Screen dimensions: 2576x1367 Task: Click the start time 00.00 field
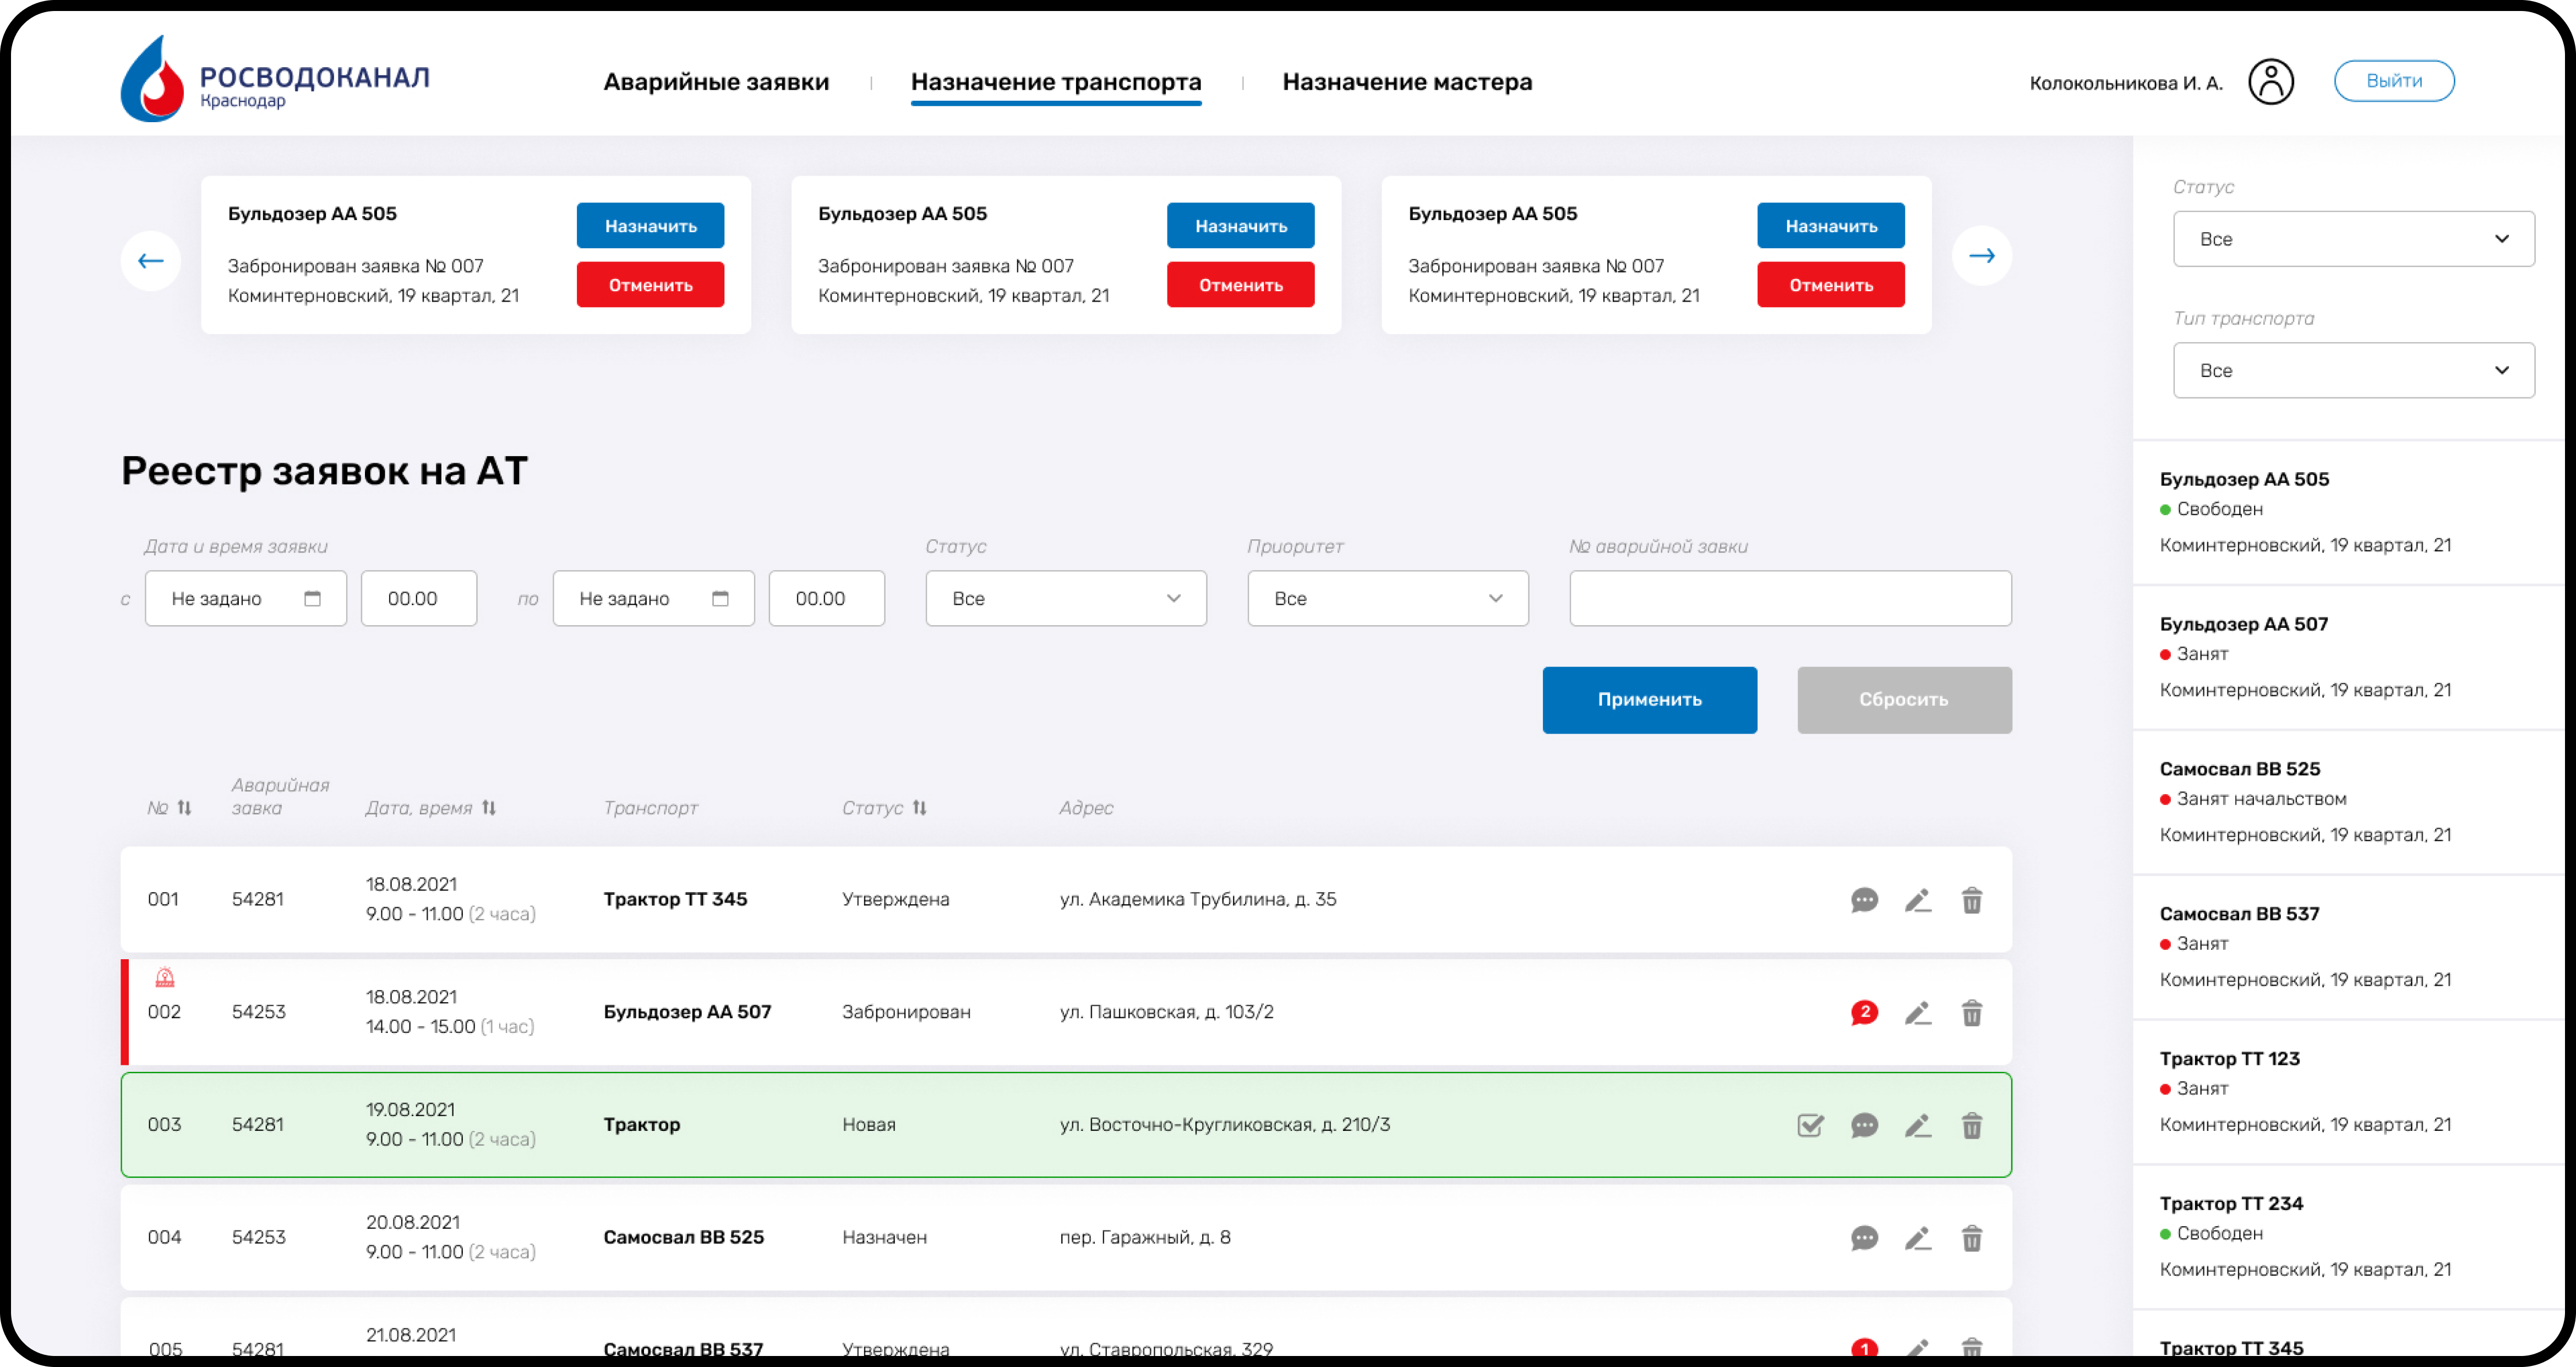tap(419, 598)
